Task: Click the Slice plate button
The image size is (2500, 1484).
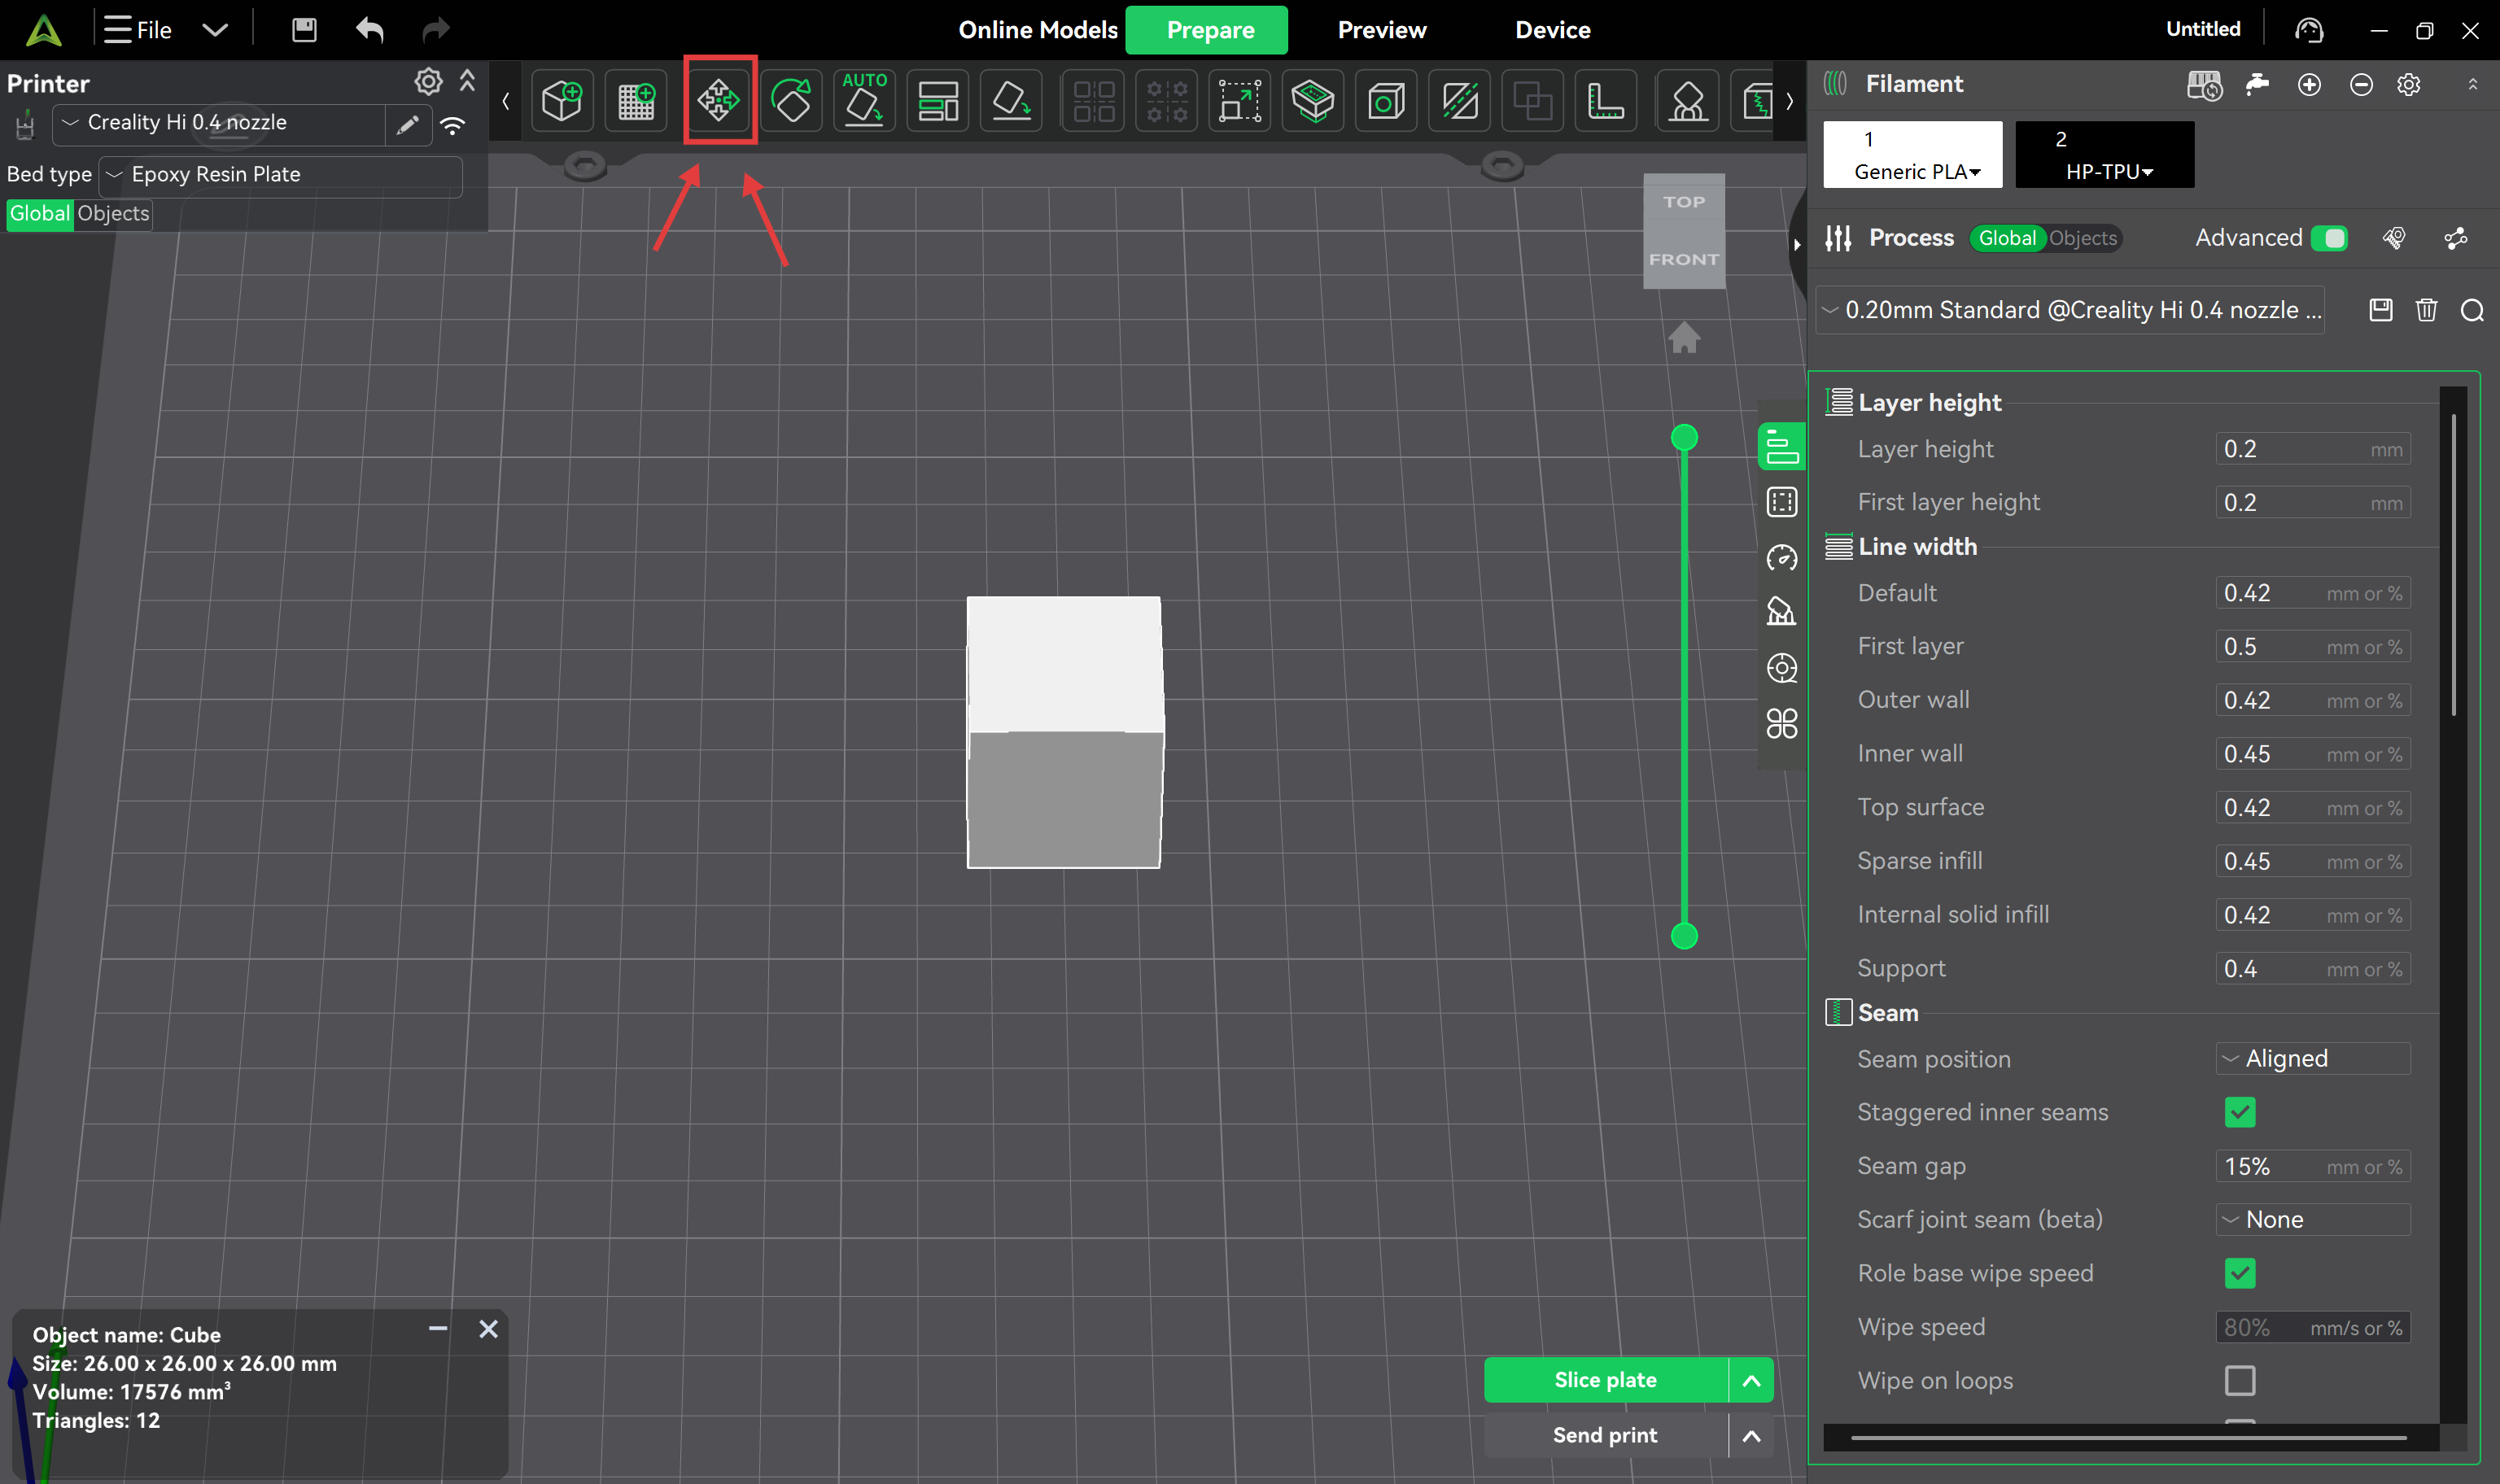Action: pos(1606,1380)
